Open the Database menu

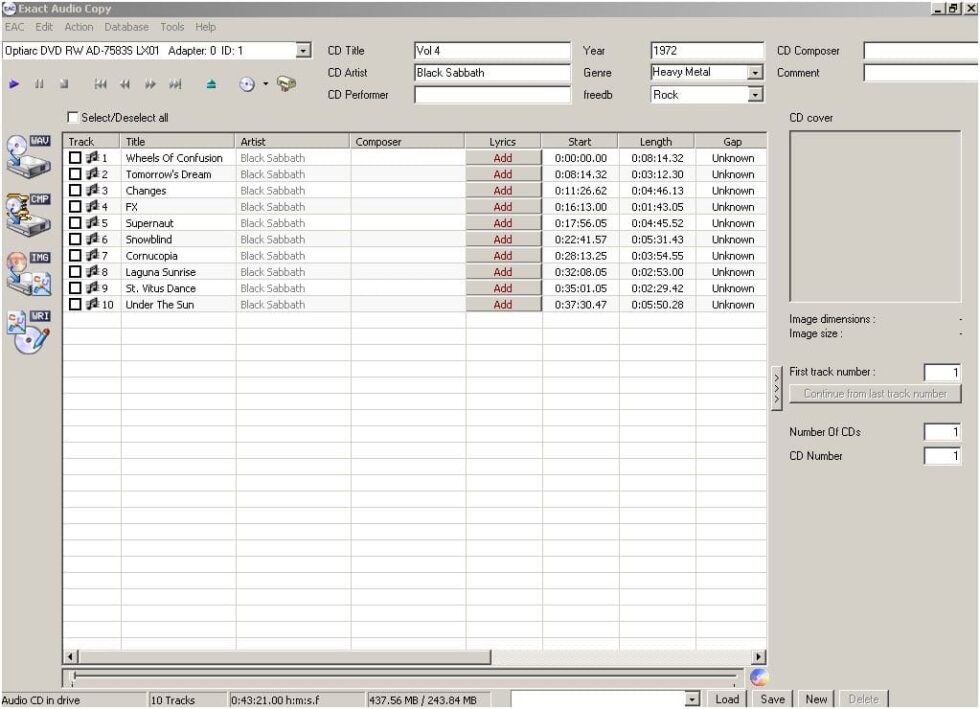point(126,27)
